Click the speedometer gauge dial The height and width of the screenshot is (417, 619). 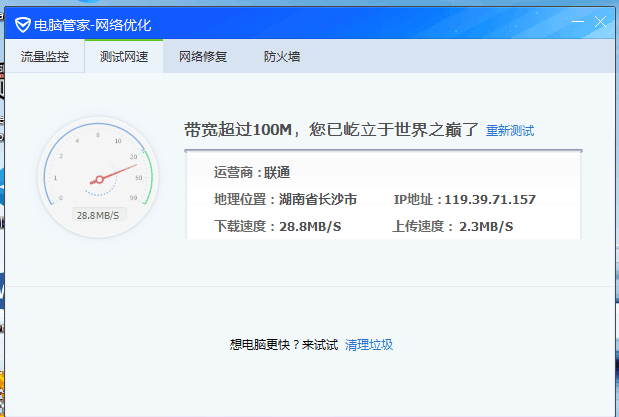click(x=98, y=177)
